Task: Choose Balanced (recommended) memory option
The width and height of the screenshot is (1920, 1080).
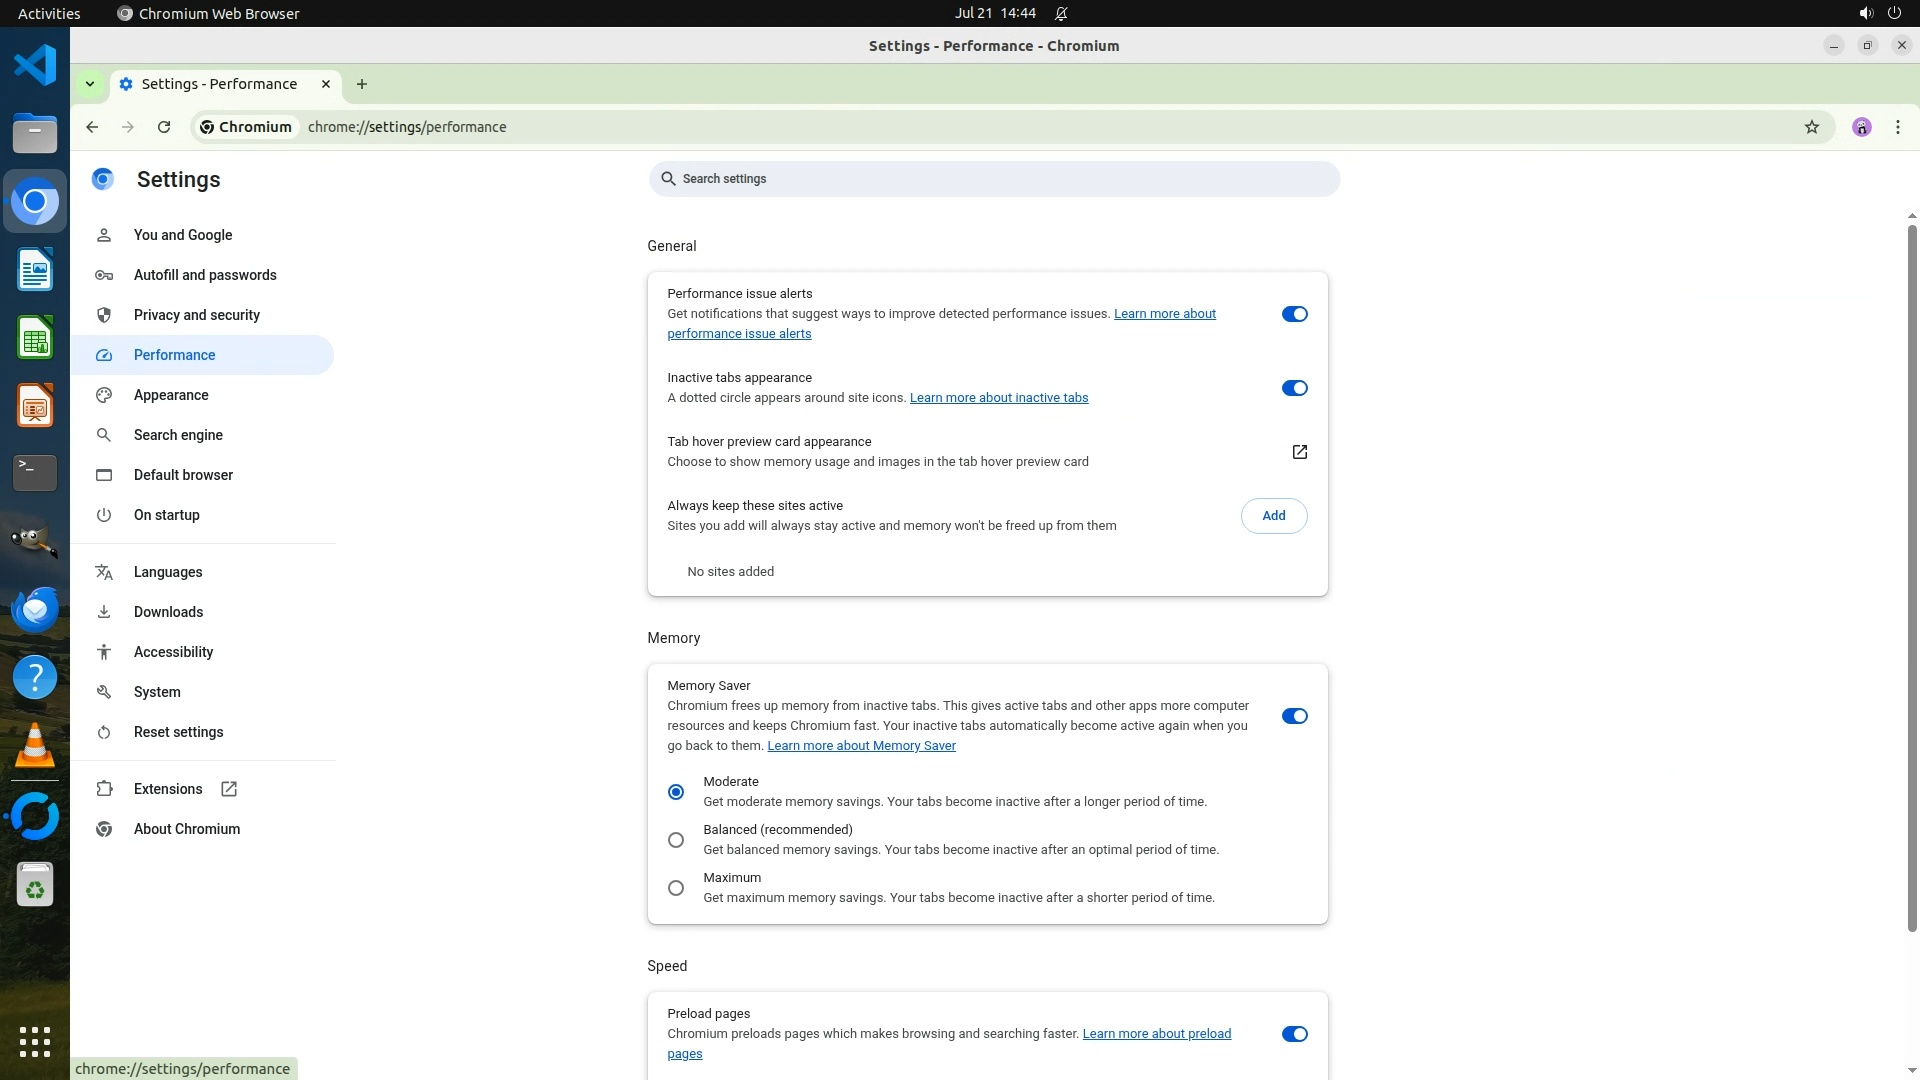Action: click(676, 840)
